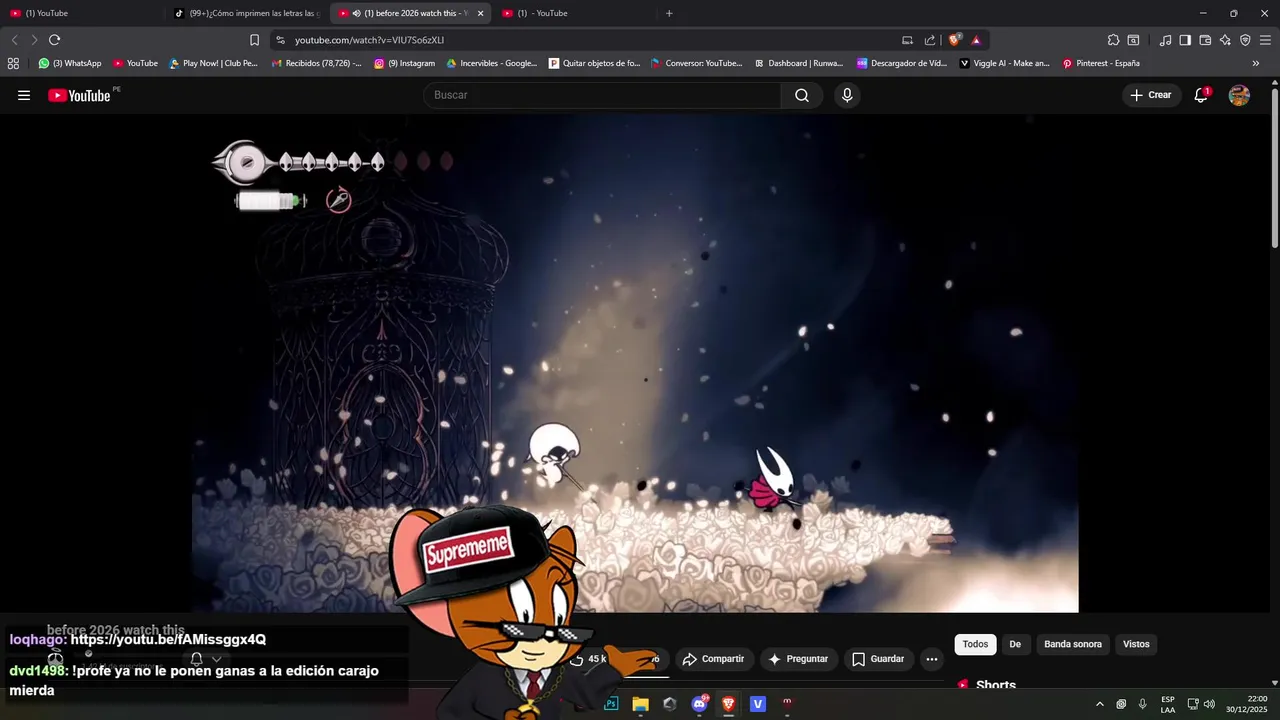This screenshot has height=720, width=1280.
Task: Open the Brave VPN shield icon
Action: point(1245,40)
